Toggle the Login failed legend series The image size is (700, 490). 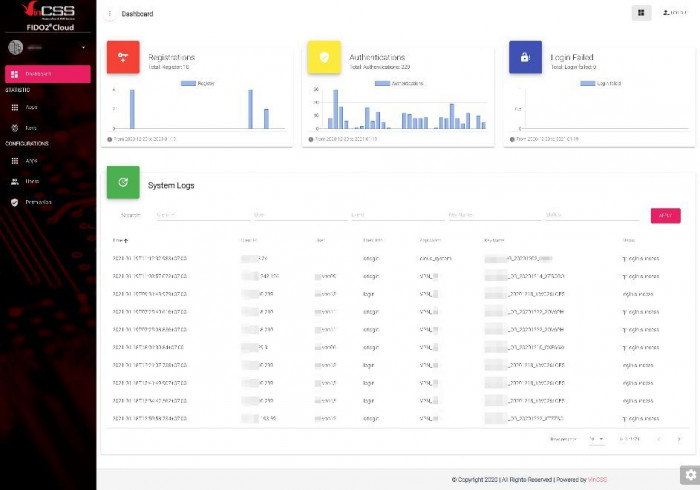(601, 83)
